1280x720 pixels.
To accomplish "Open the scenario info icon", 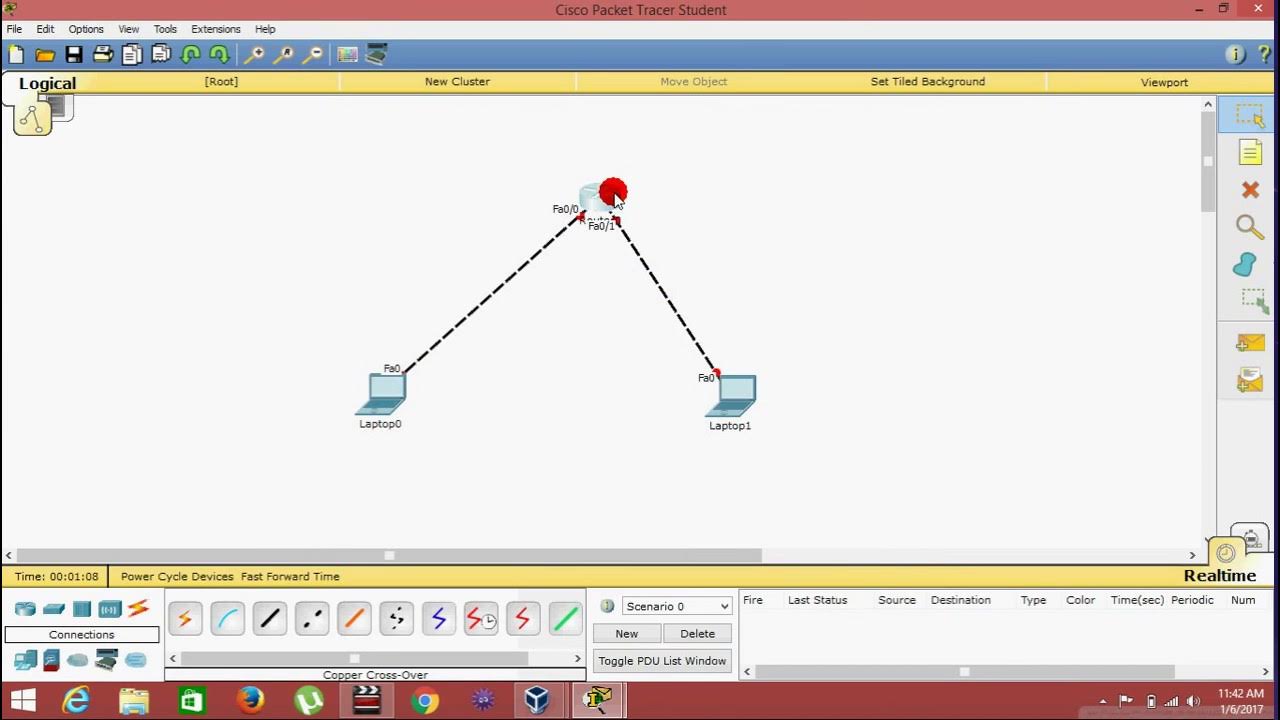I will tap(607, 606).
